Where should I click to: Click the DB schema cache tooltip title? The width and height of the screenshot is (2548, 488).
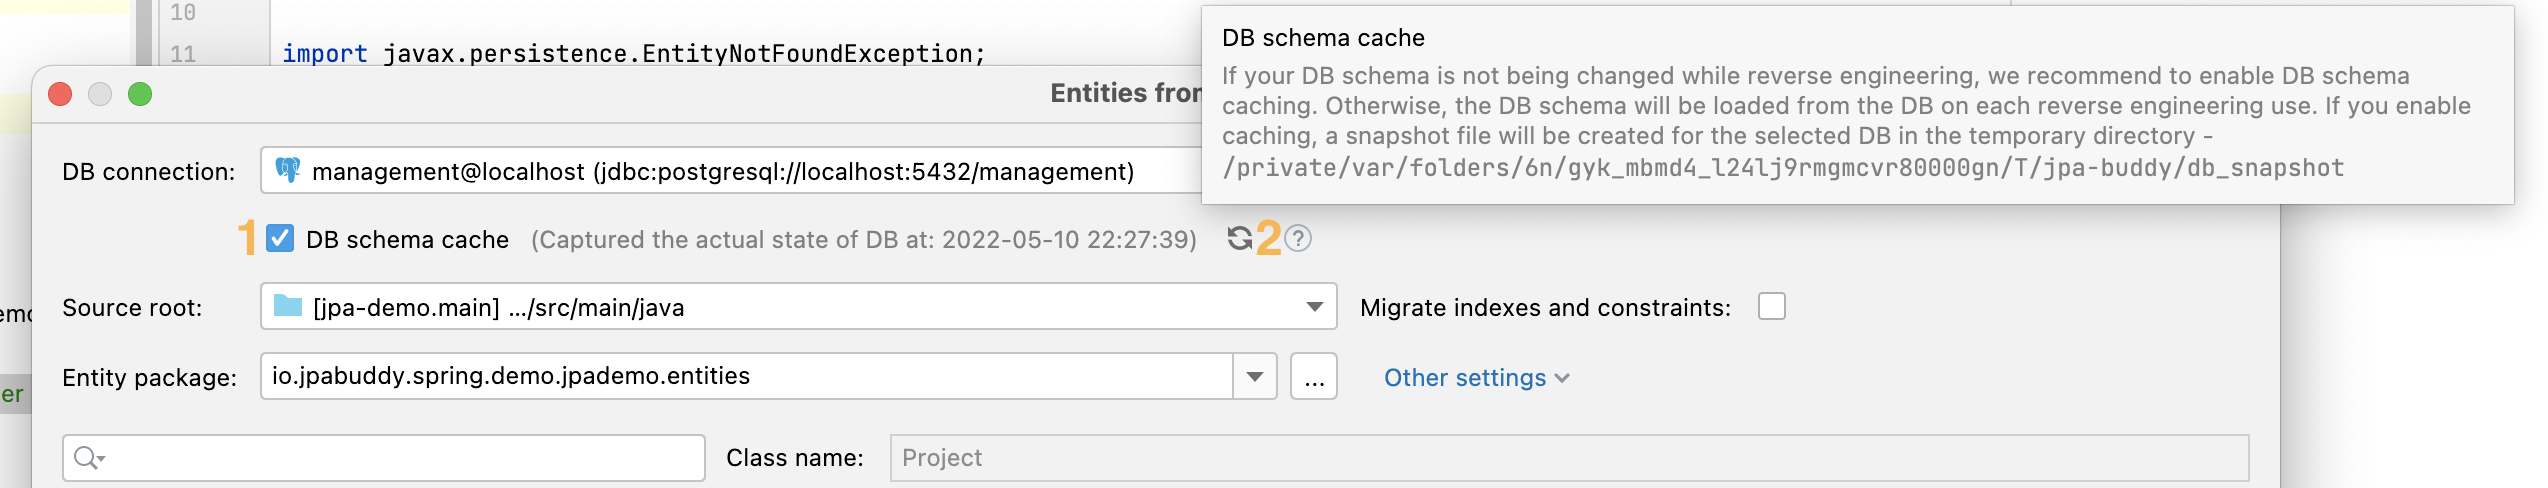tap(1323, 38)
